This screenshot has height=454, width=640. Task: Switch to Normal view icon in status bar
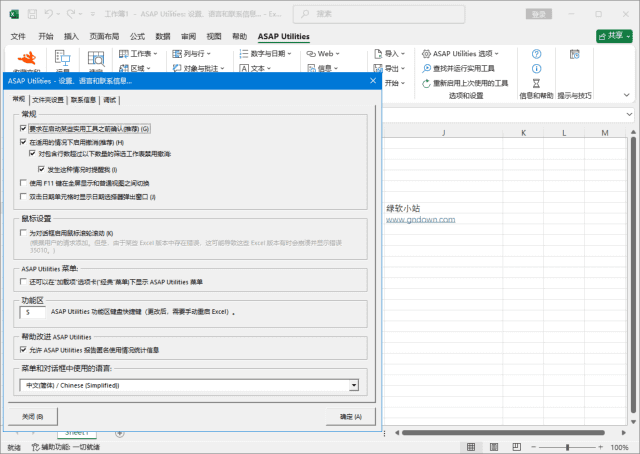[x=471, y=447]
